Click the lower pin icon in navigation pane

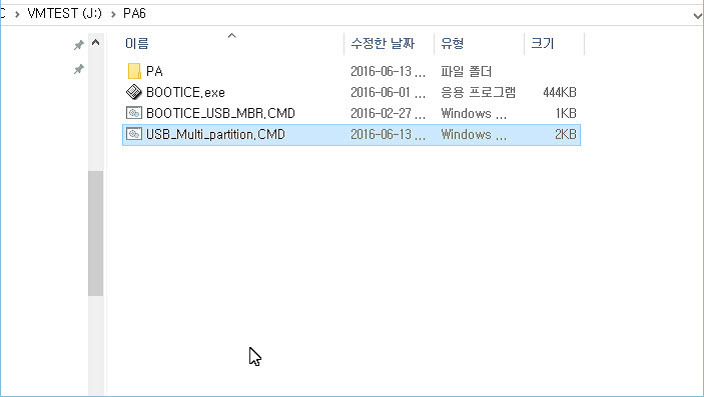79,69
